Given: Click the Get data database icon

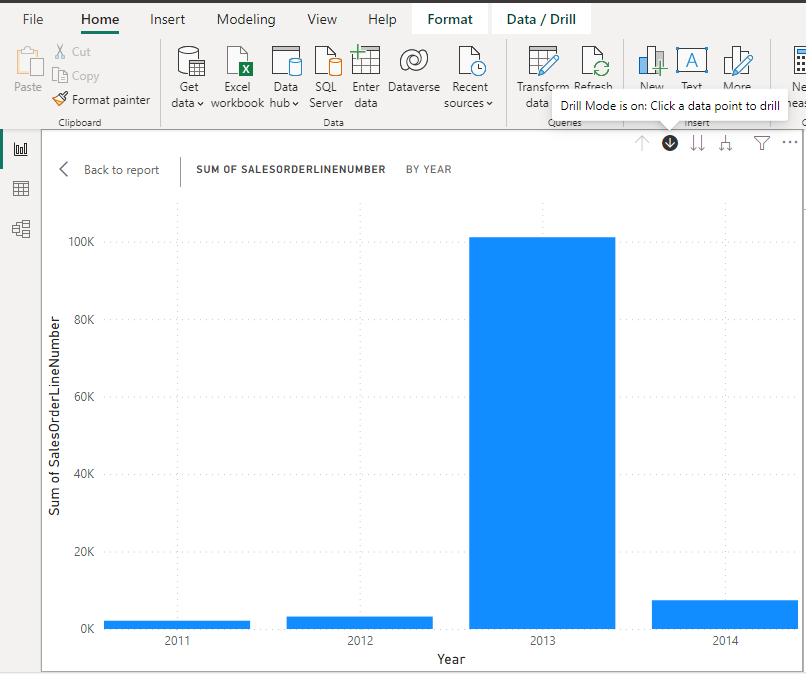Looking at the screenshot, I should click(191, 61).
